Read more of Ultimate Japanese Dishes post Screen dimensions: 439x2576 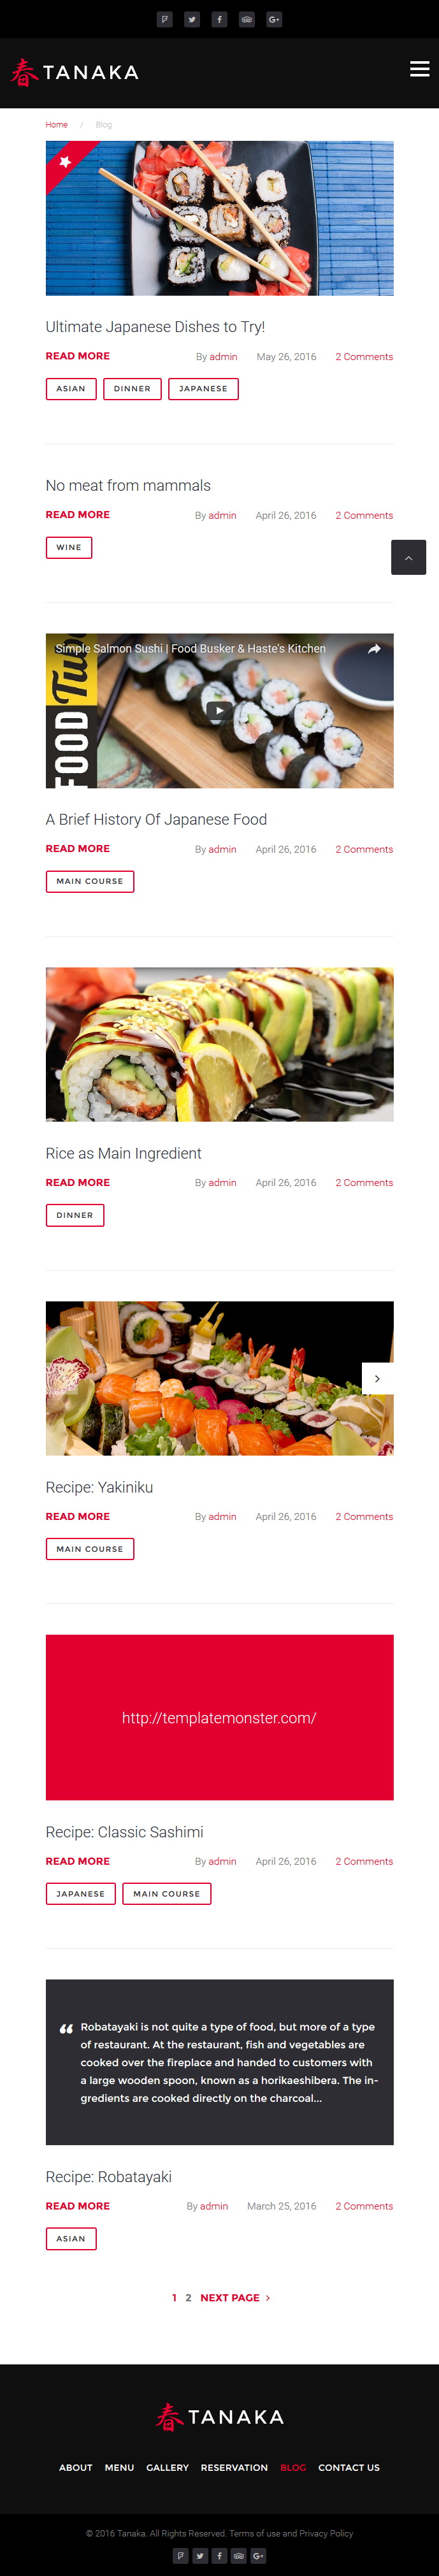(78, 356)
